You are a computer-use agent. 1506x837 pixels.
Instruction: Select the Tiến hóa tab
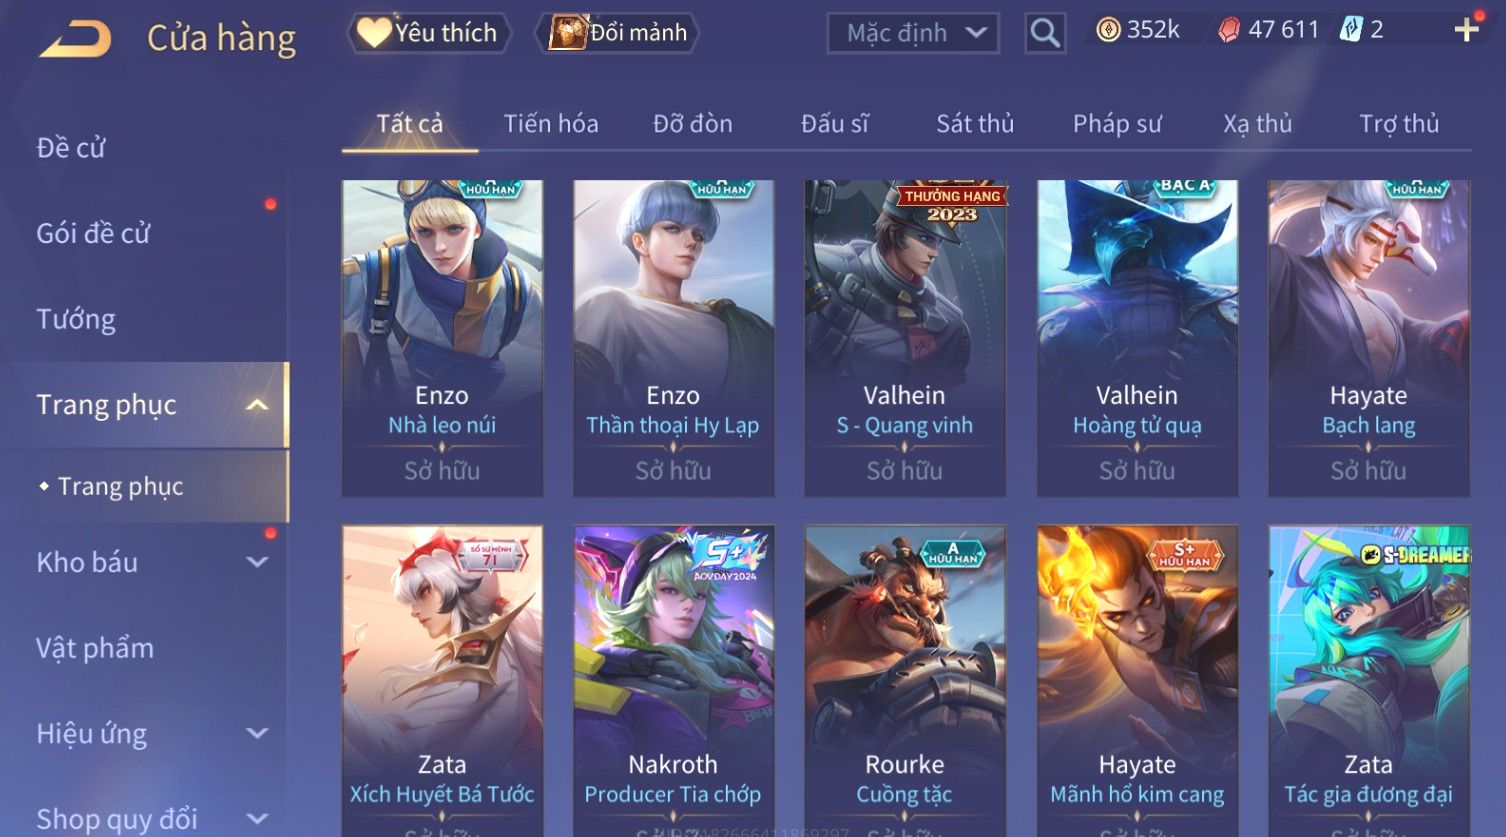click(x=551, y=124)
